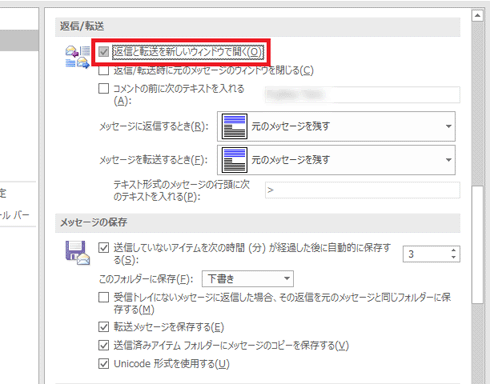490x384 pixels.
Task: Click reply layout icon in 返信するとき combo box
Action: click(x=235, y=126)
